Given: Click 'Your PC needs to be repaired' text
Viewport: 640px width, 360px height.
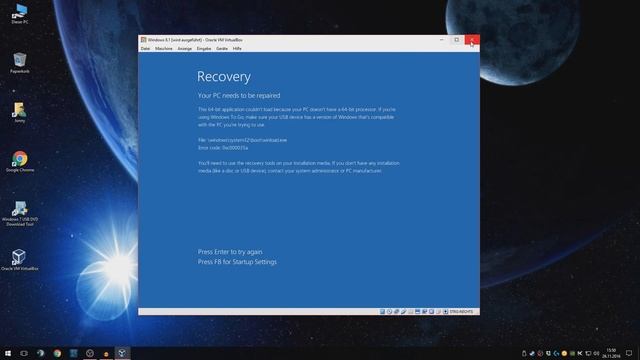Looking at the screenshot, I should coord(239,96).
